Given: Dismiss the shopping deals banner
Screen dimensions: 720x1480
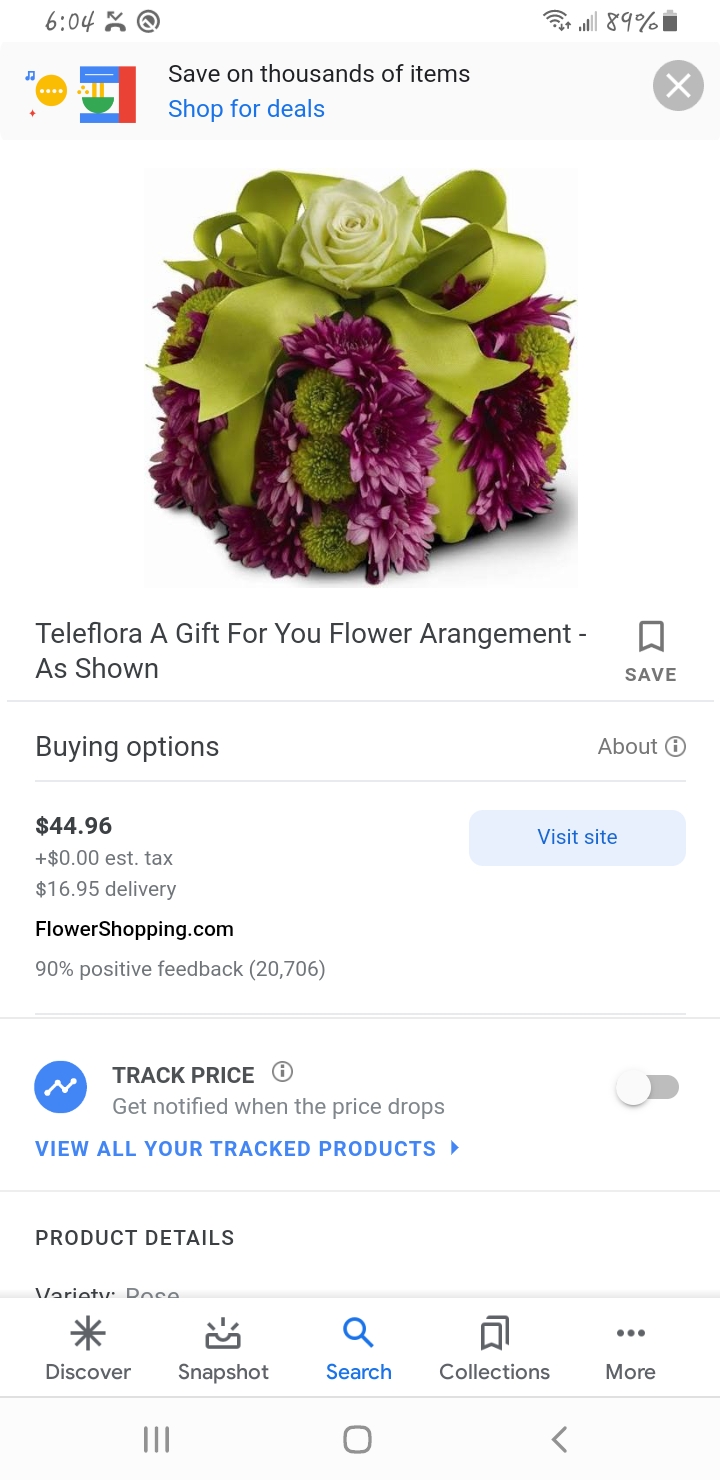Looking at the screenshot, I should click(678, 87).
